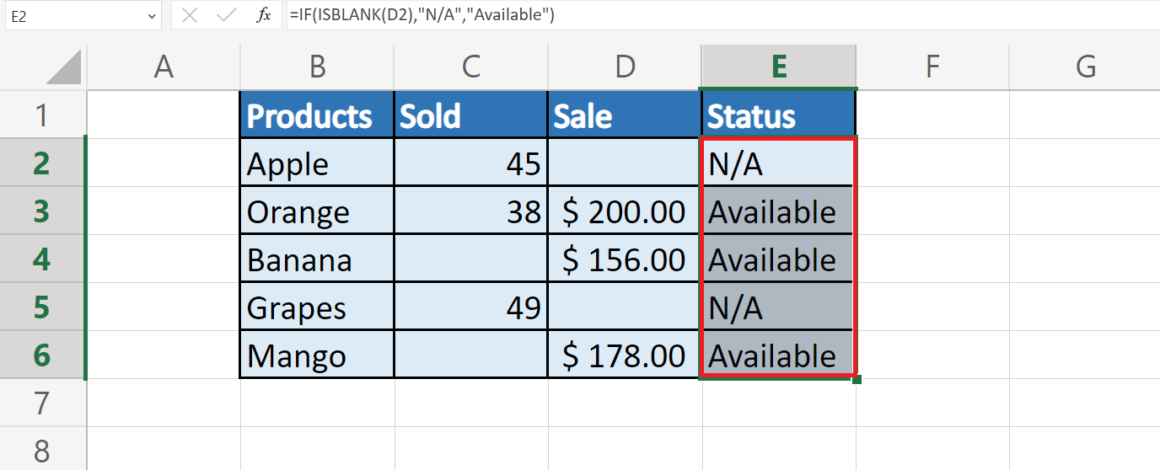Click the fill handle at selection corner
The width and height of the screenshot is (1160, 470).
[x=857, y=379]
